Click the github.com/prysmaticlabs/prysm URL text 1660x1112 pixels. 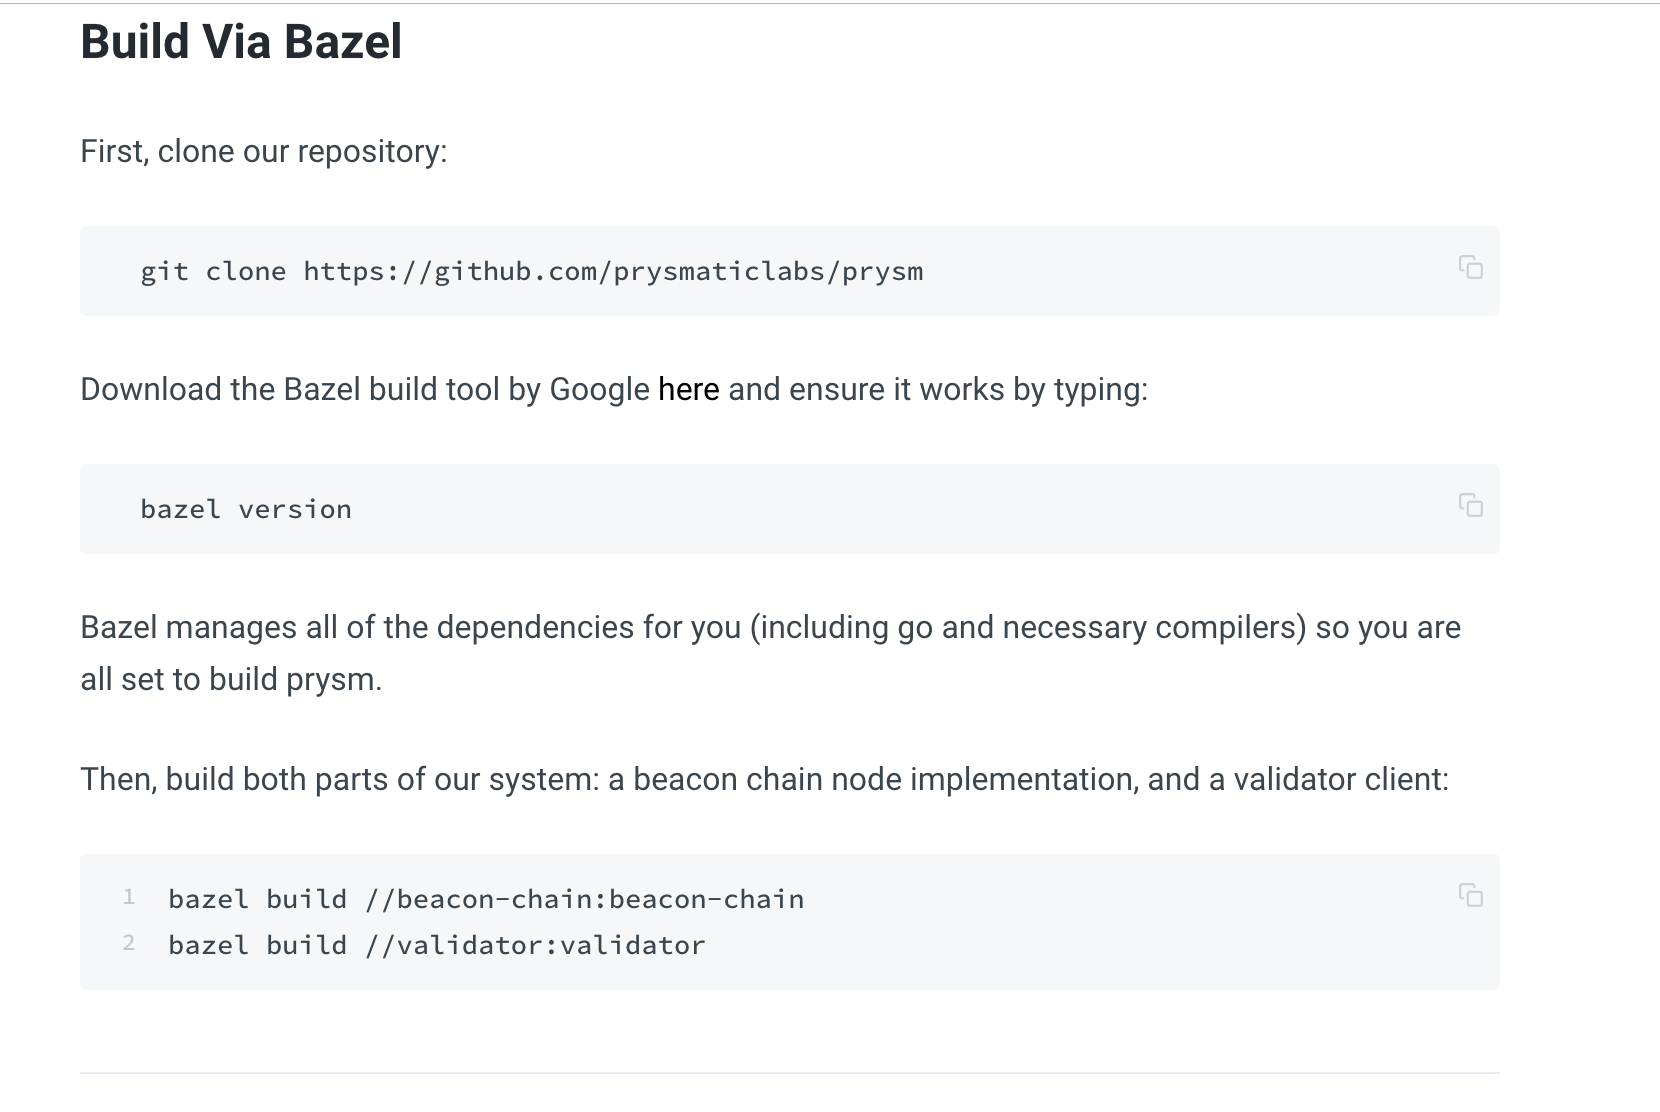pos(612,270)
